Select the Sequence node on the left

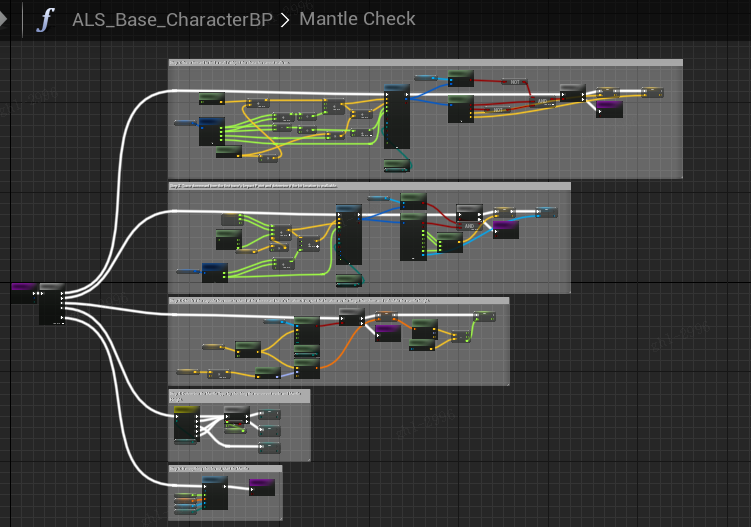point(52,304)
